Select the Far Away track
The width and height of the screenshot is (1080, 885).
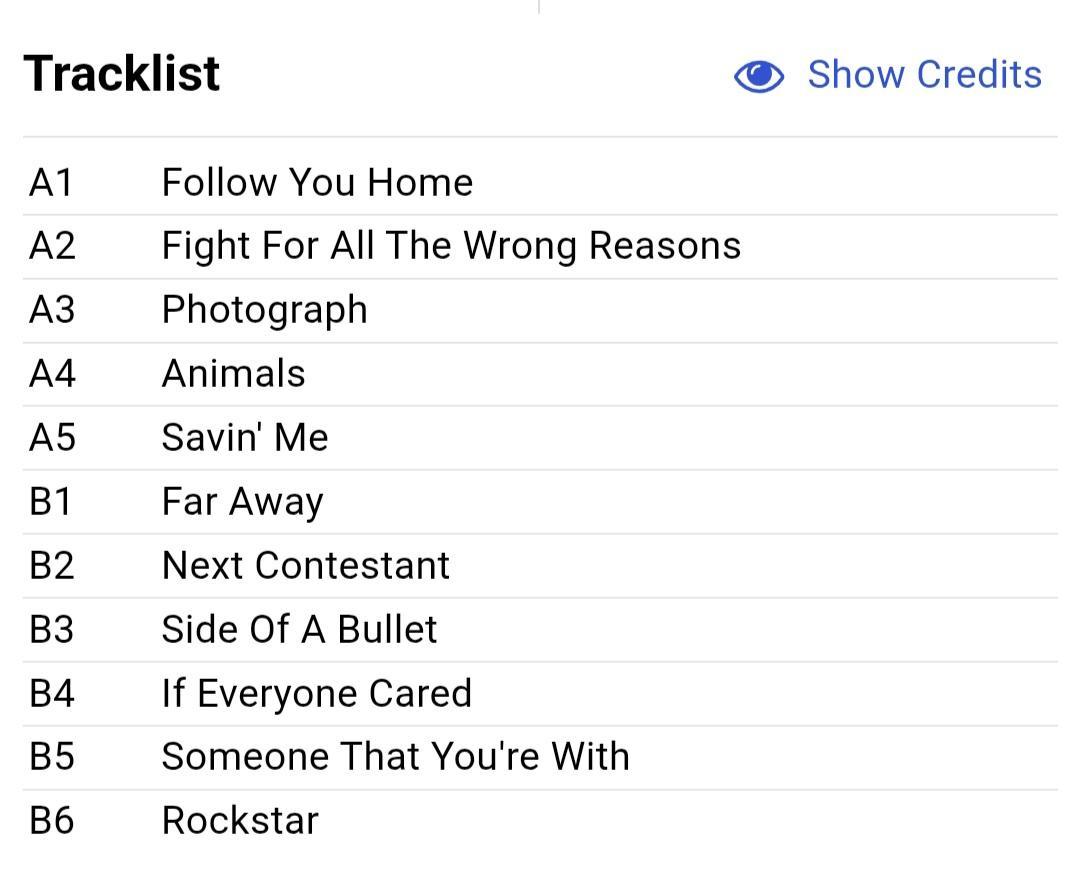[x=243, y=501]
